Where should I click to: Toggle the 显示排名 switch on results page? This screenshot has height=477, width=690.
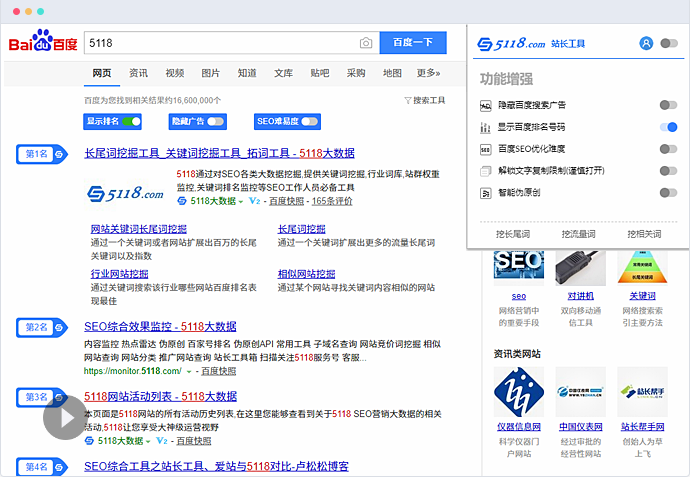click(x=131, y=121)
